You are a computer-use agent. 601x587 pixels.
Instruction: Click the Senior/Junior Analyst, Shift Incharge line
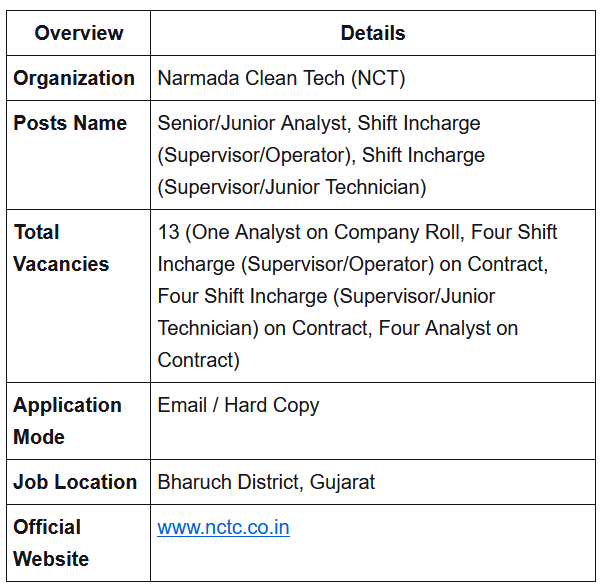tap(319, 123)
